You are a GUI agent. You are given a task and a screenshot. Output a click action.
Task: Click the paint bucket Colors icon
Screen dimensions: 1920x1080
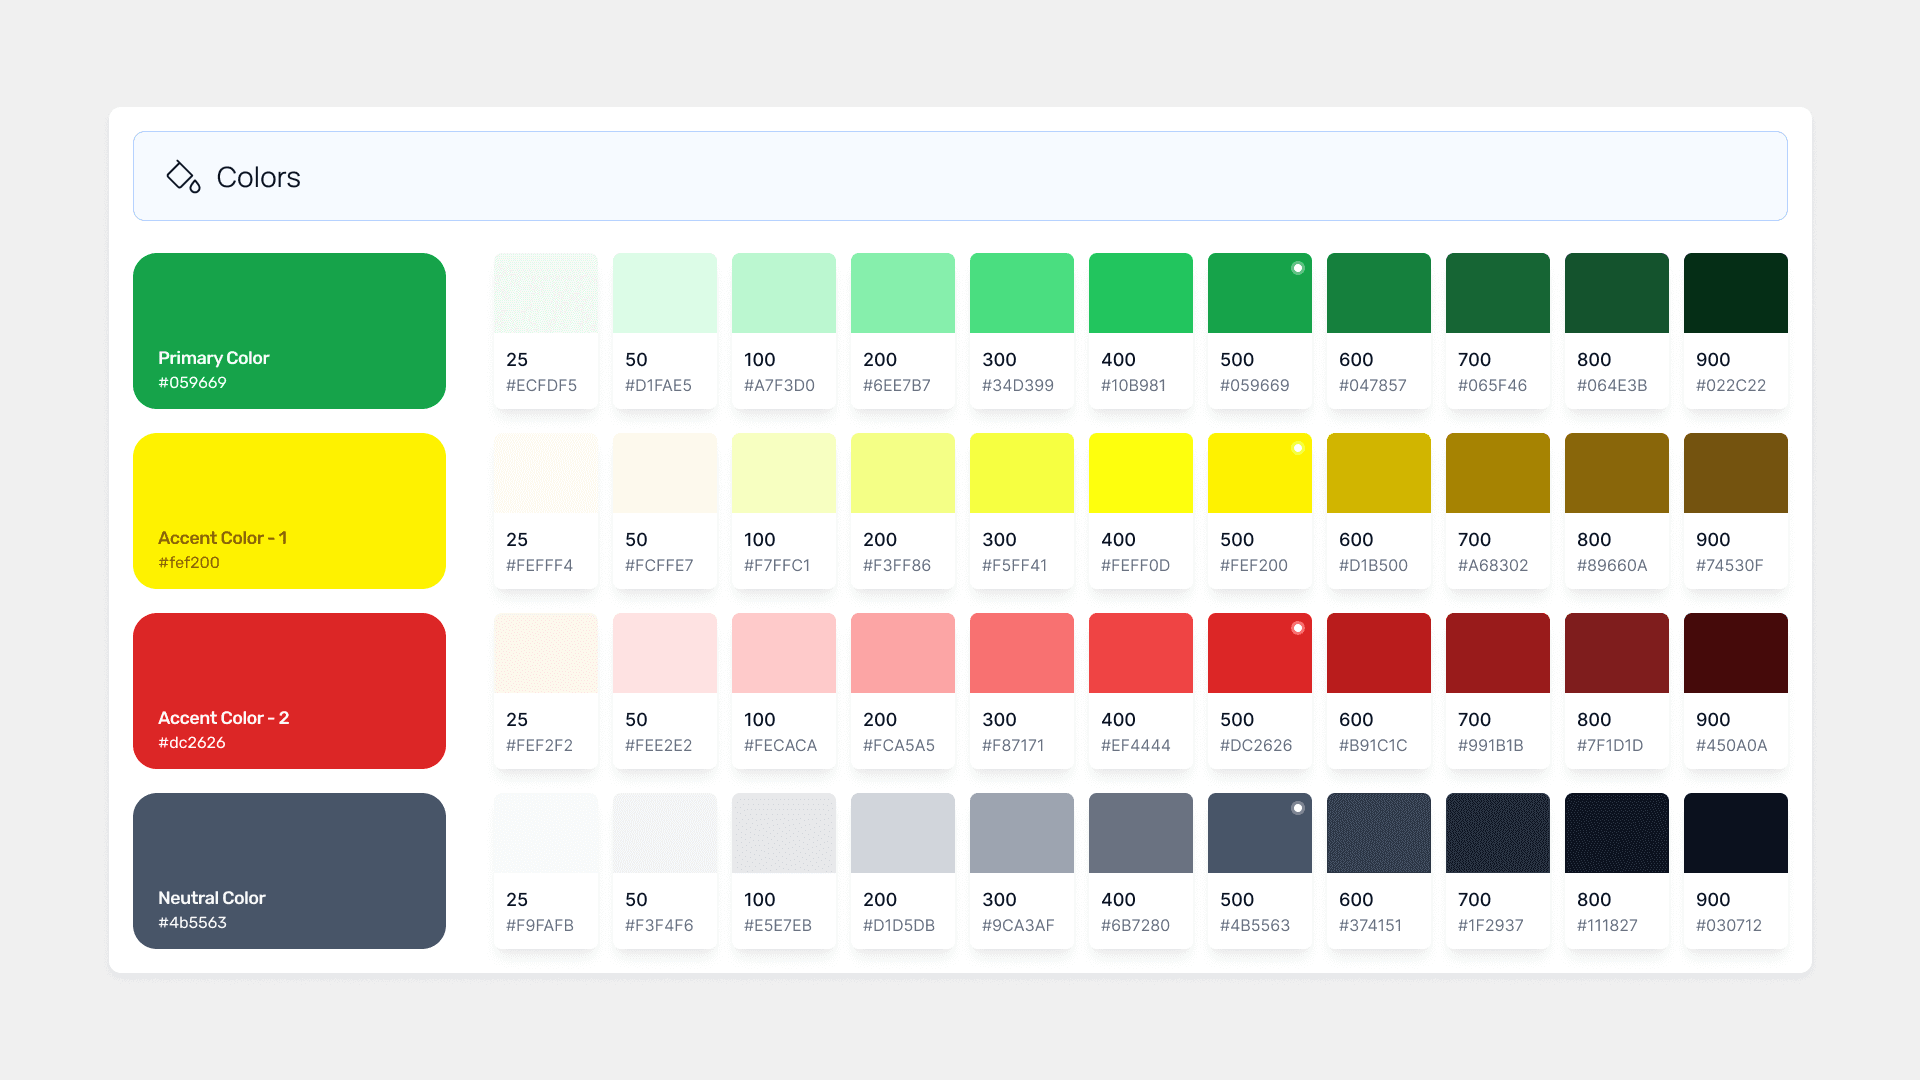(x=183, y=177)
